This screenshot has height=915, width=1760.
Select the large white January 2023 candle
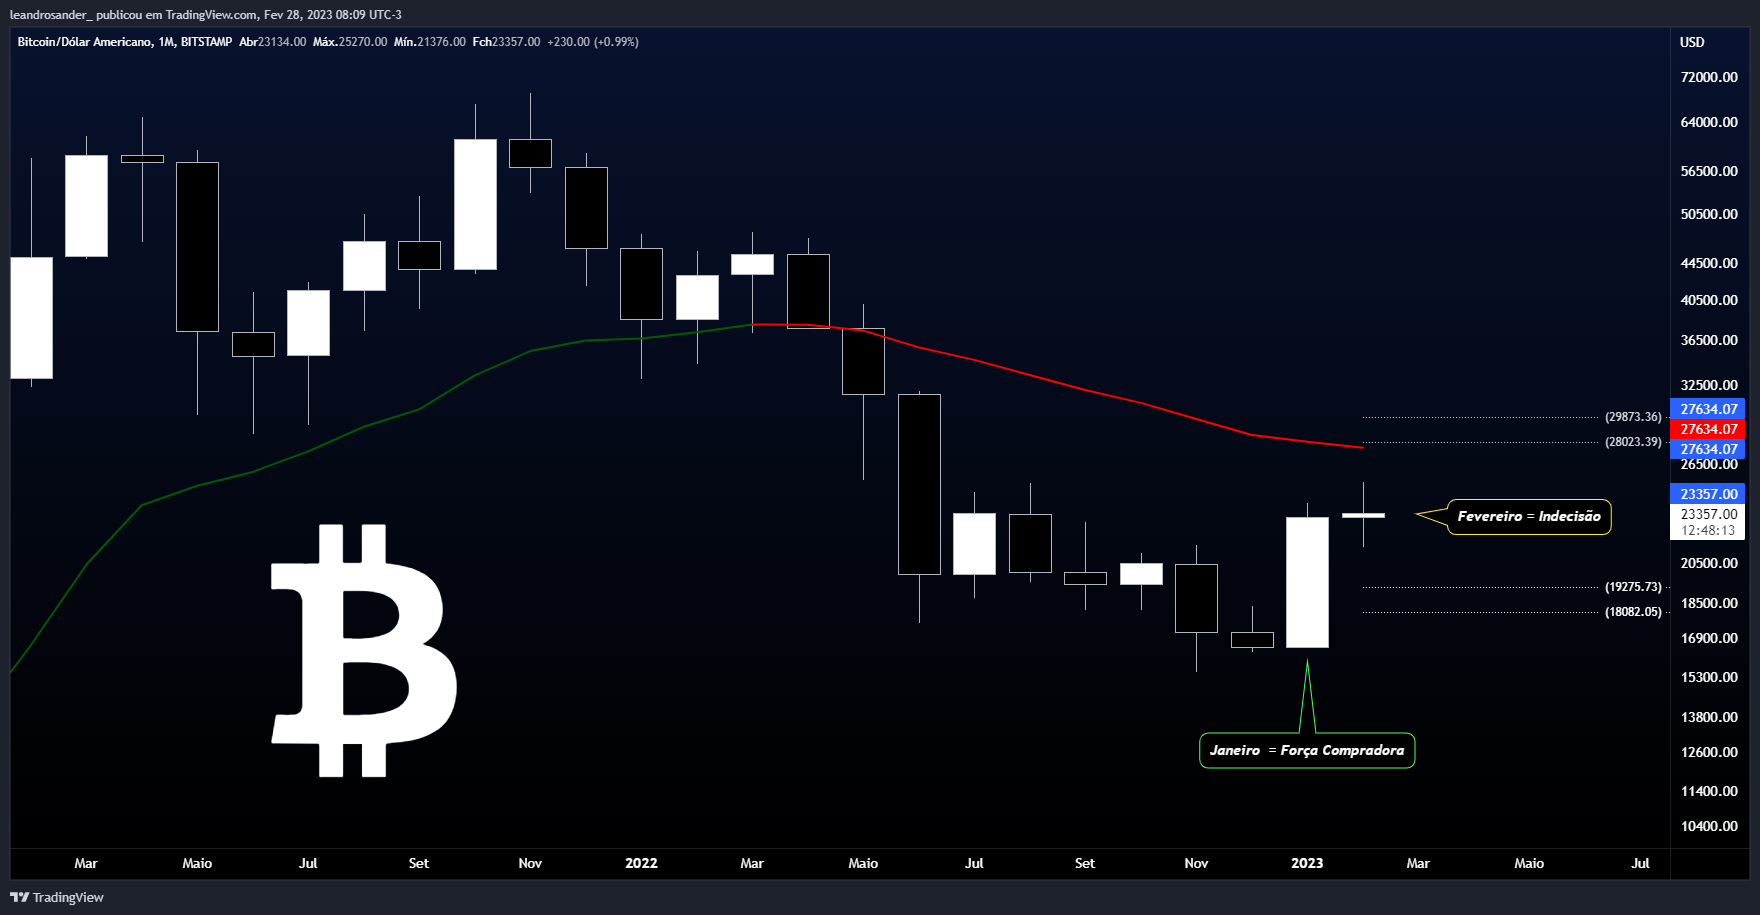[1307, 582]
